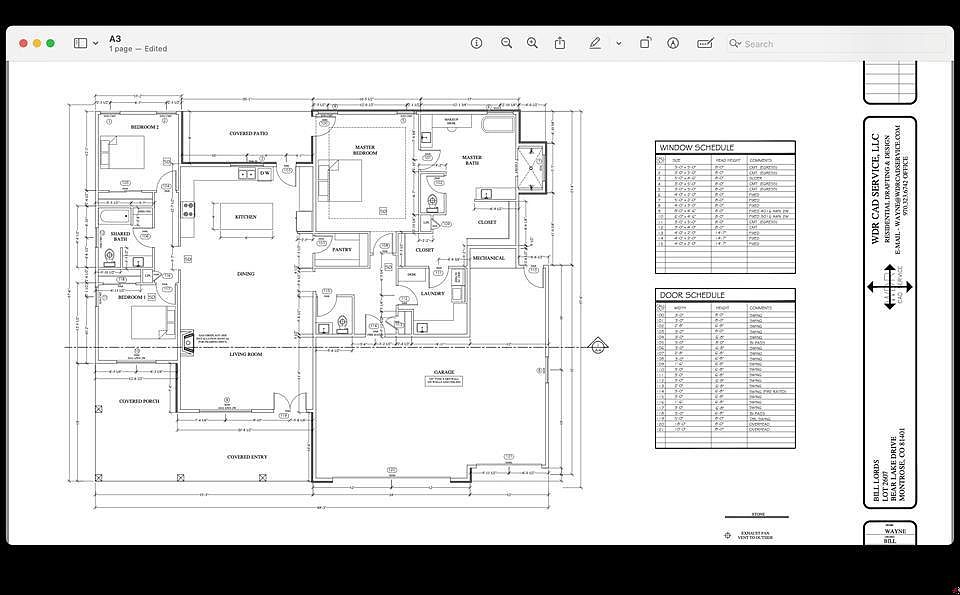Click the A3 document title
The height and width of the screenshot is (595, 960).
click(115, 38)
